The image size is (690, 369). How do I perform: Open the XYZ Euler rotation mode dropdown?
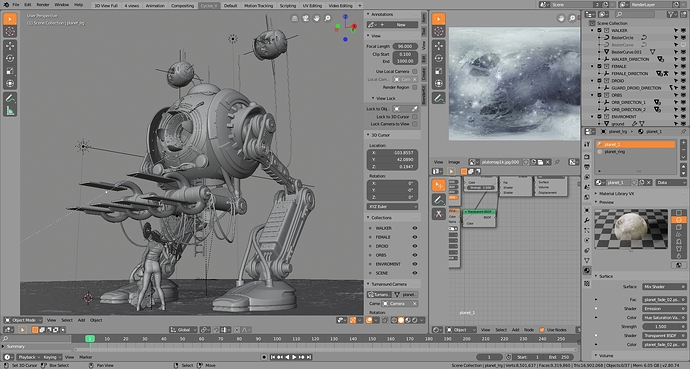pyautogui.click(x=392, y=206)
